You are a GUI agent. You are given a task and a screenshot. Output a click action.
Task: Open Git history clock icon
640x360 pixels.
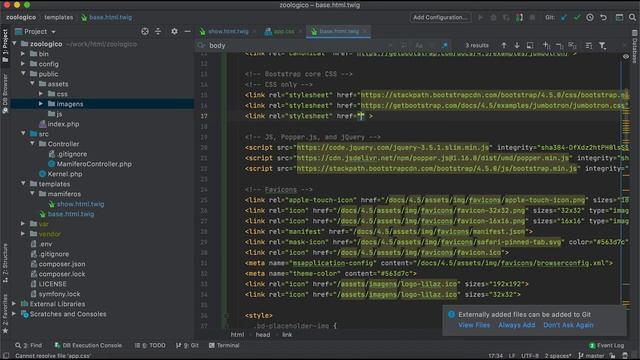(590, 18)
